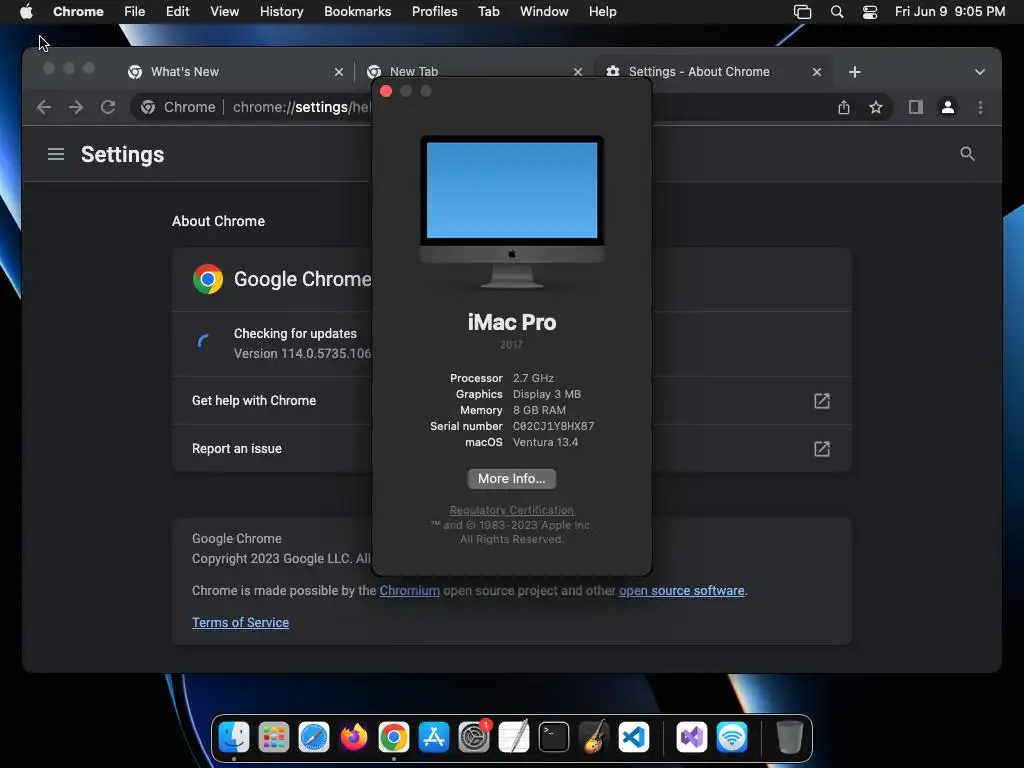Open Control Center in the menu bar
This screenshot has height=768, width=1024.
[870, 12]
